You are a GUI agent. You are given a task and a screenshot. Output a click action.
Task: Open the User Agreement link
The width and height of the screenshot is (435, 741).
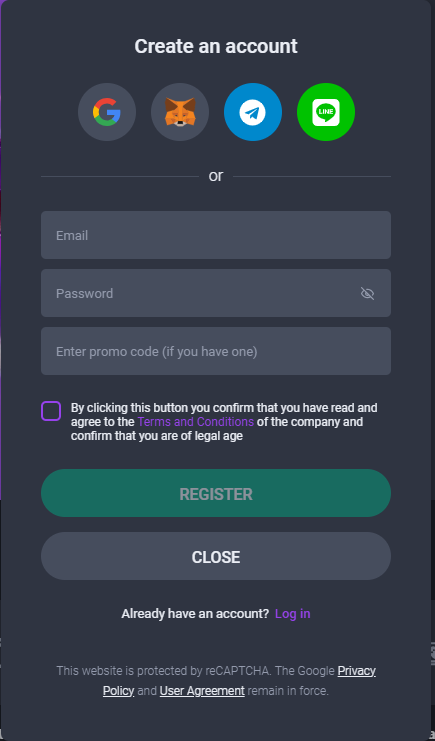[202, 691]
